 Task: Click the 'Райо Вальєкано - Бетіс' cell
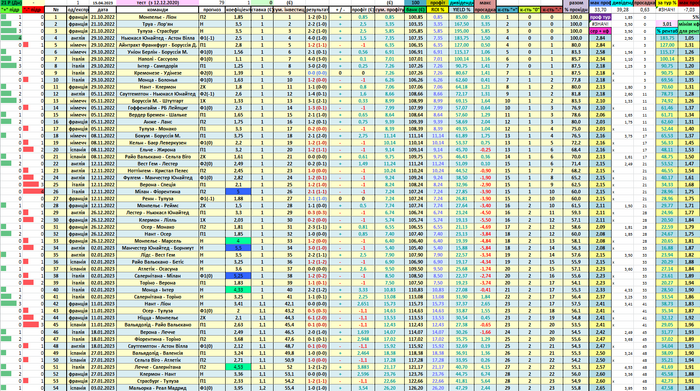click(158, 262)
